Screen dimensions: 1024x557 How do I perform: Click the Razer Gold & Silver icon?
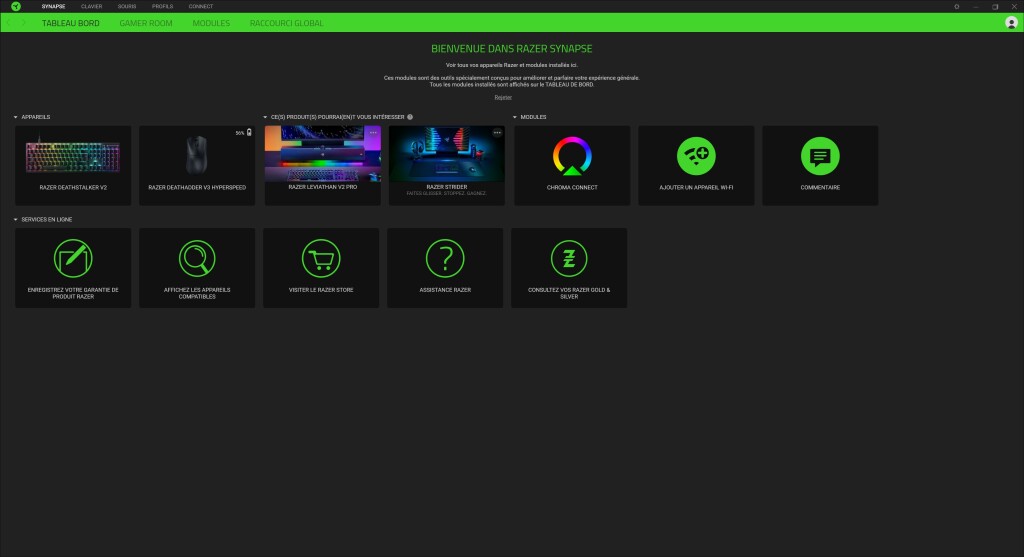click(569, 259)
